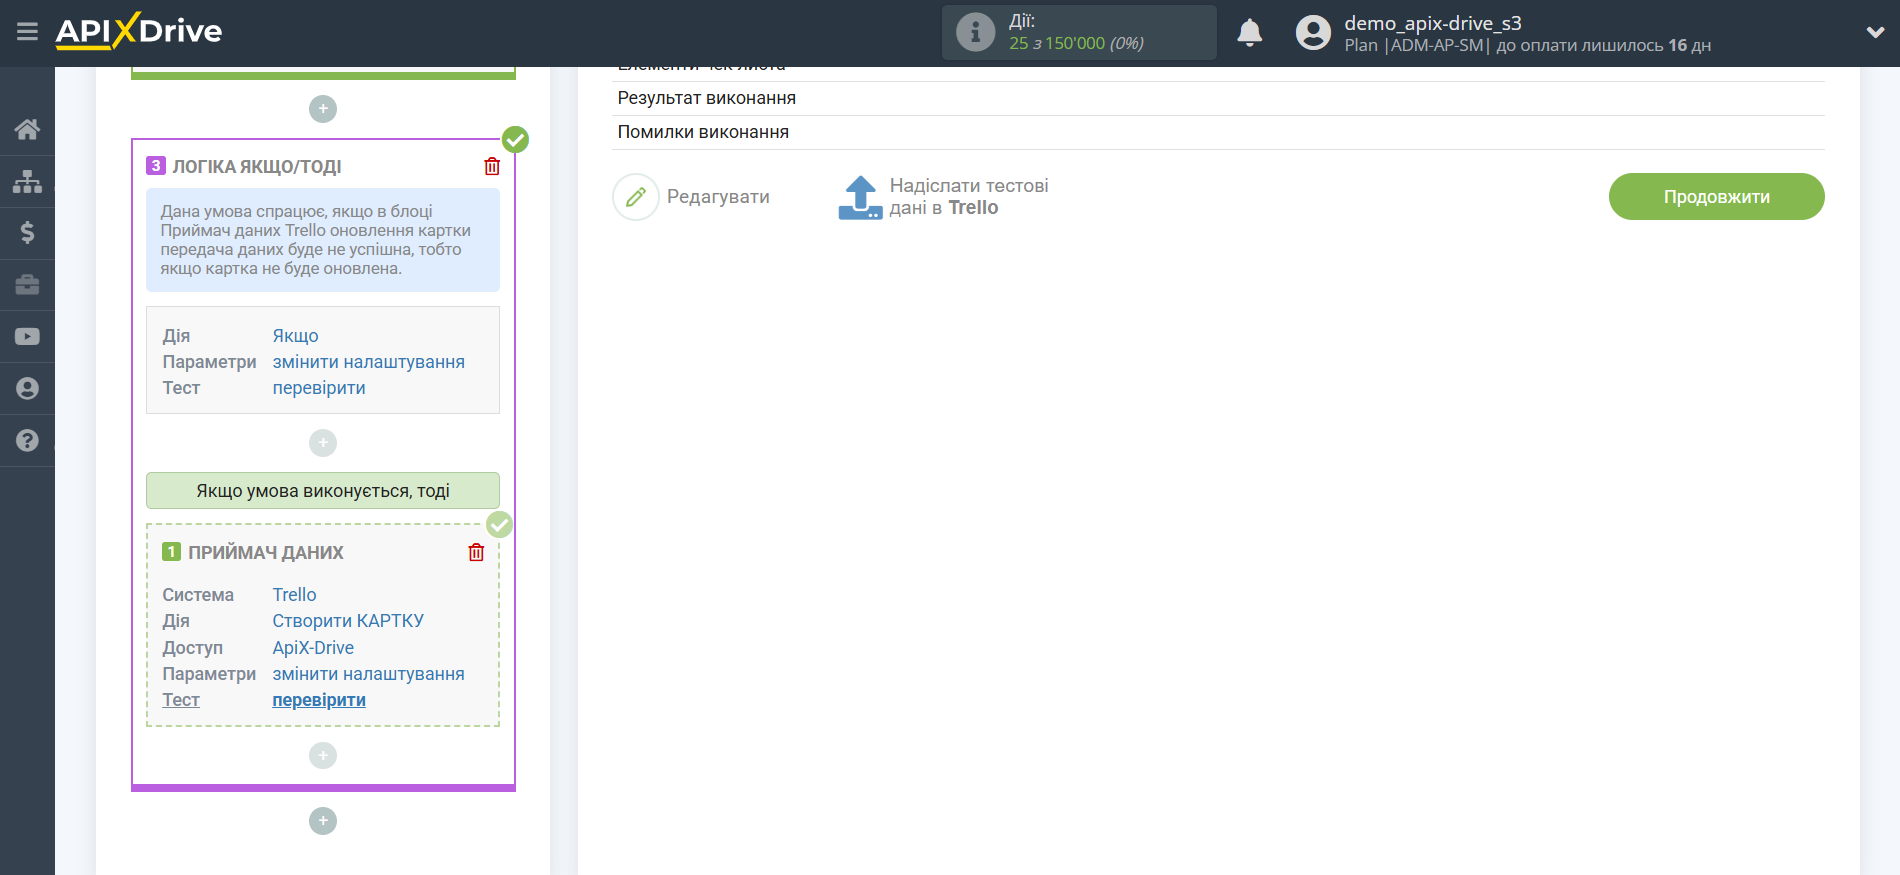Click the Результат виконання row
This screenshot has height=875, width=1900.
point(1218,98)
